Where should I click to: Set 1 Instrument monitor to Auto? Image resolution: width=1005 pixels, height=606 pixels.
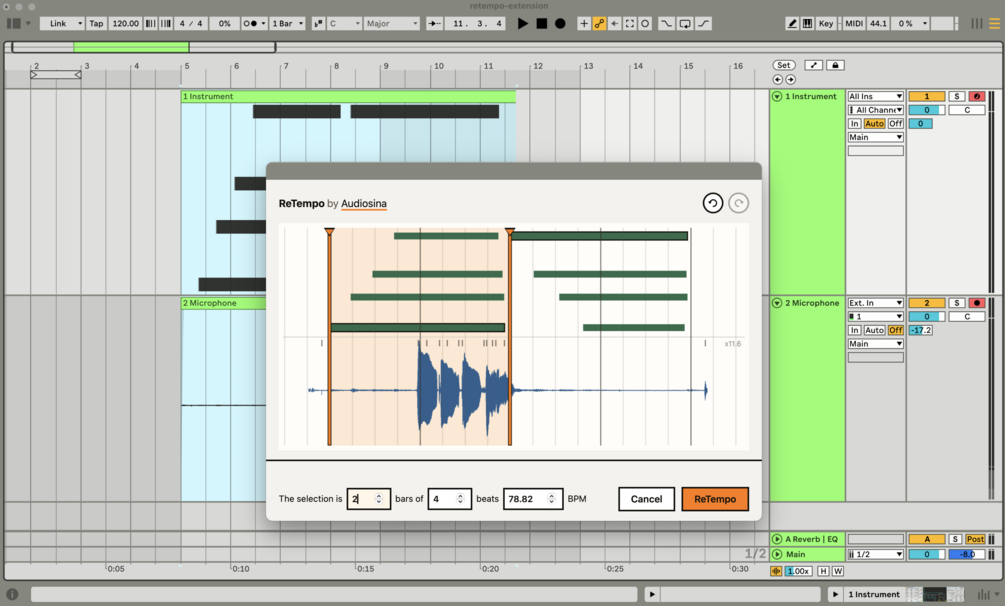tap(874, 124)
